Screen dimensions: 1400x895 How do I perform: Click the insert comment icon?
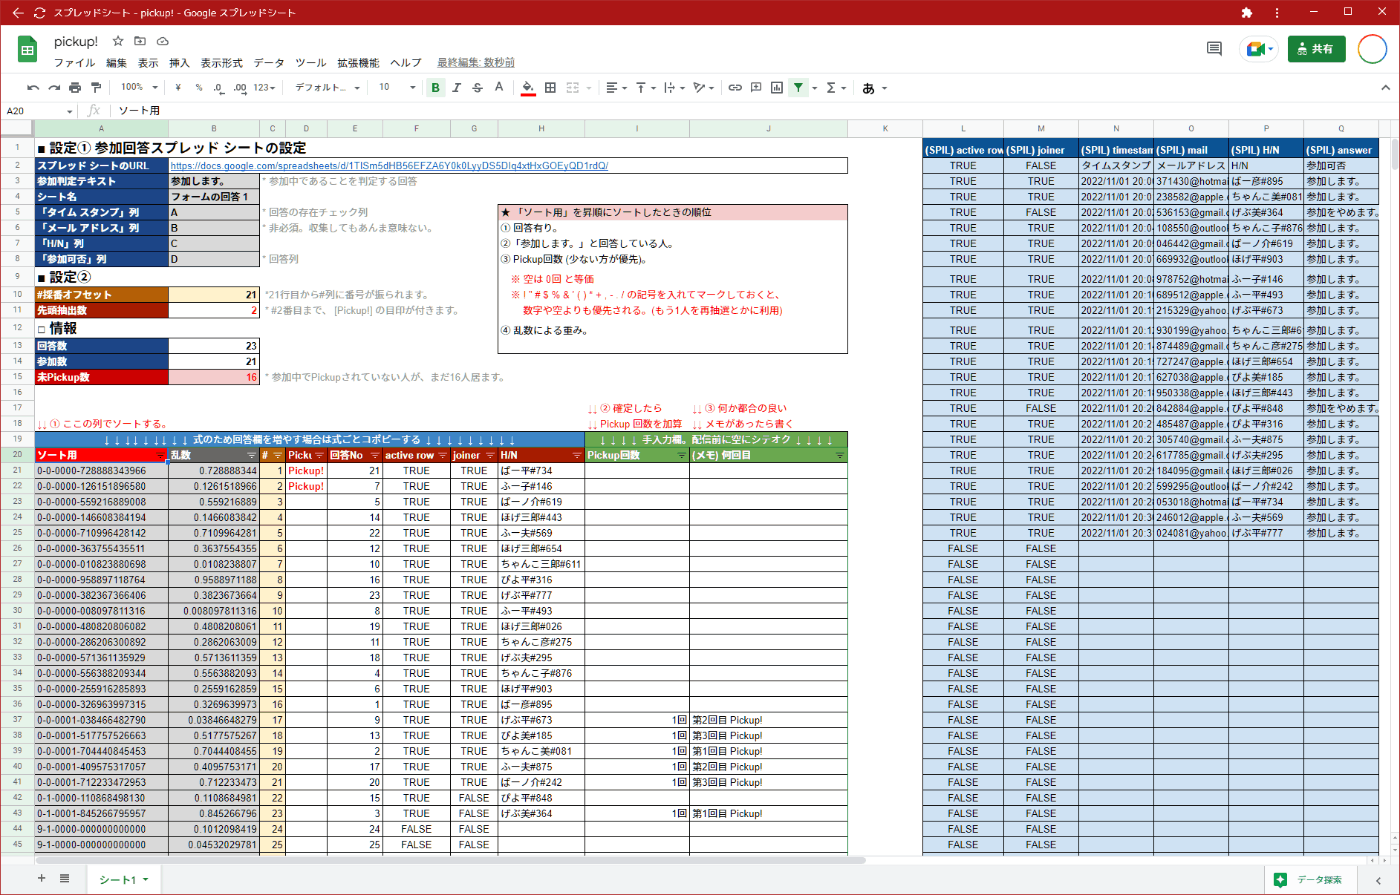point(756,88)
